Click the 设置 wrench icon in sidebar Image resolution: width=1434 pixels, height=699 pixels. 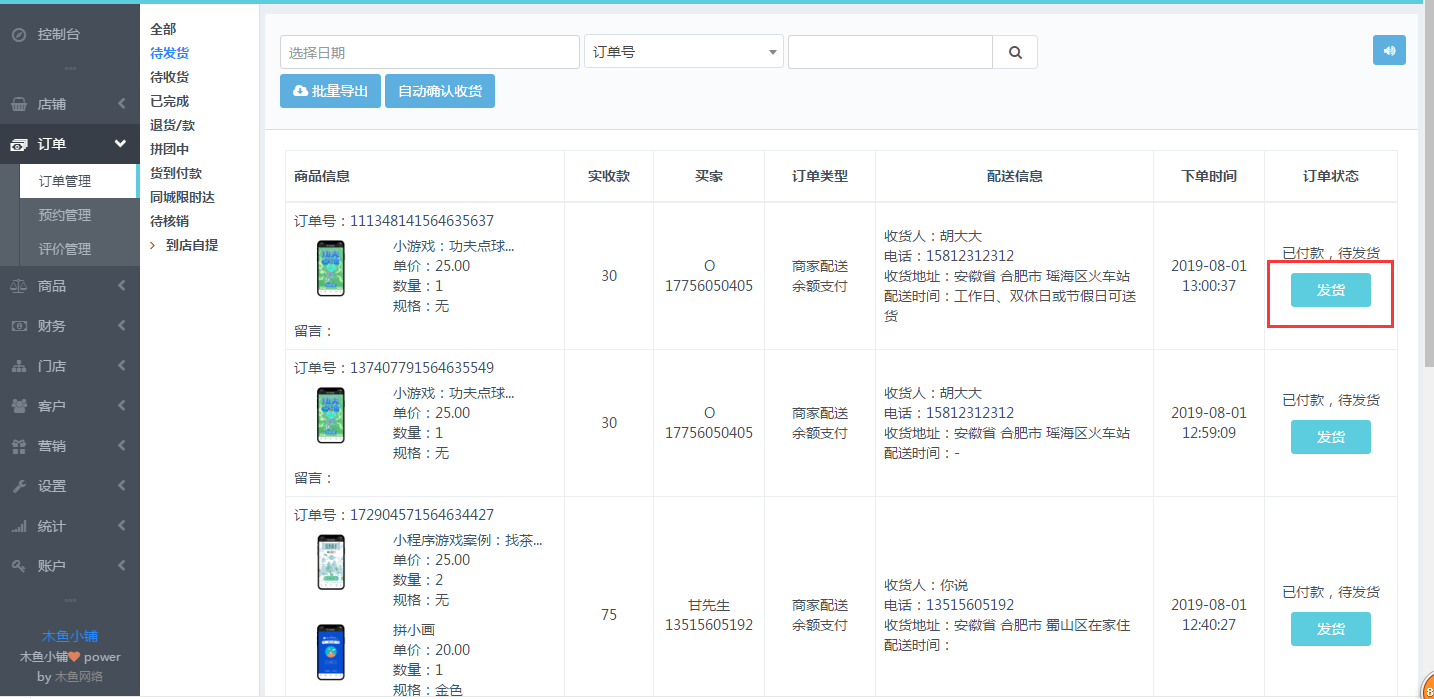(19, 486)
